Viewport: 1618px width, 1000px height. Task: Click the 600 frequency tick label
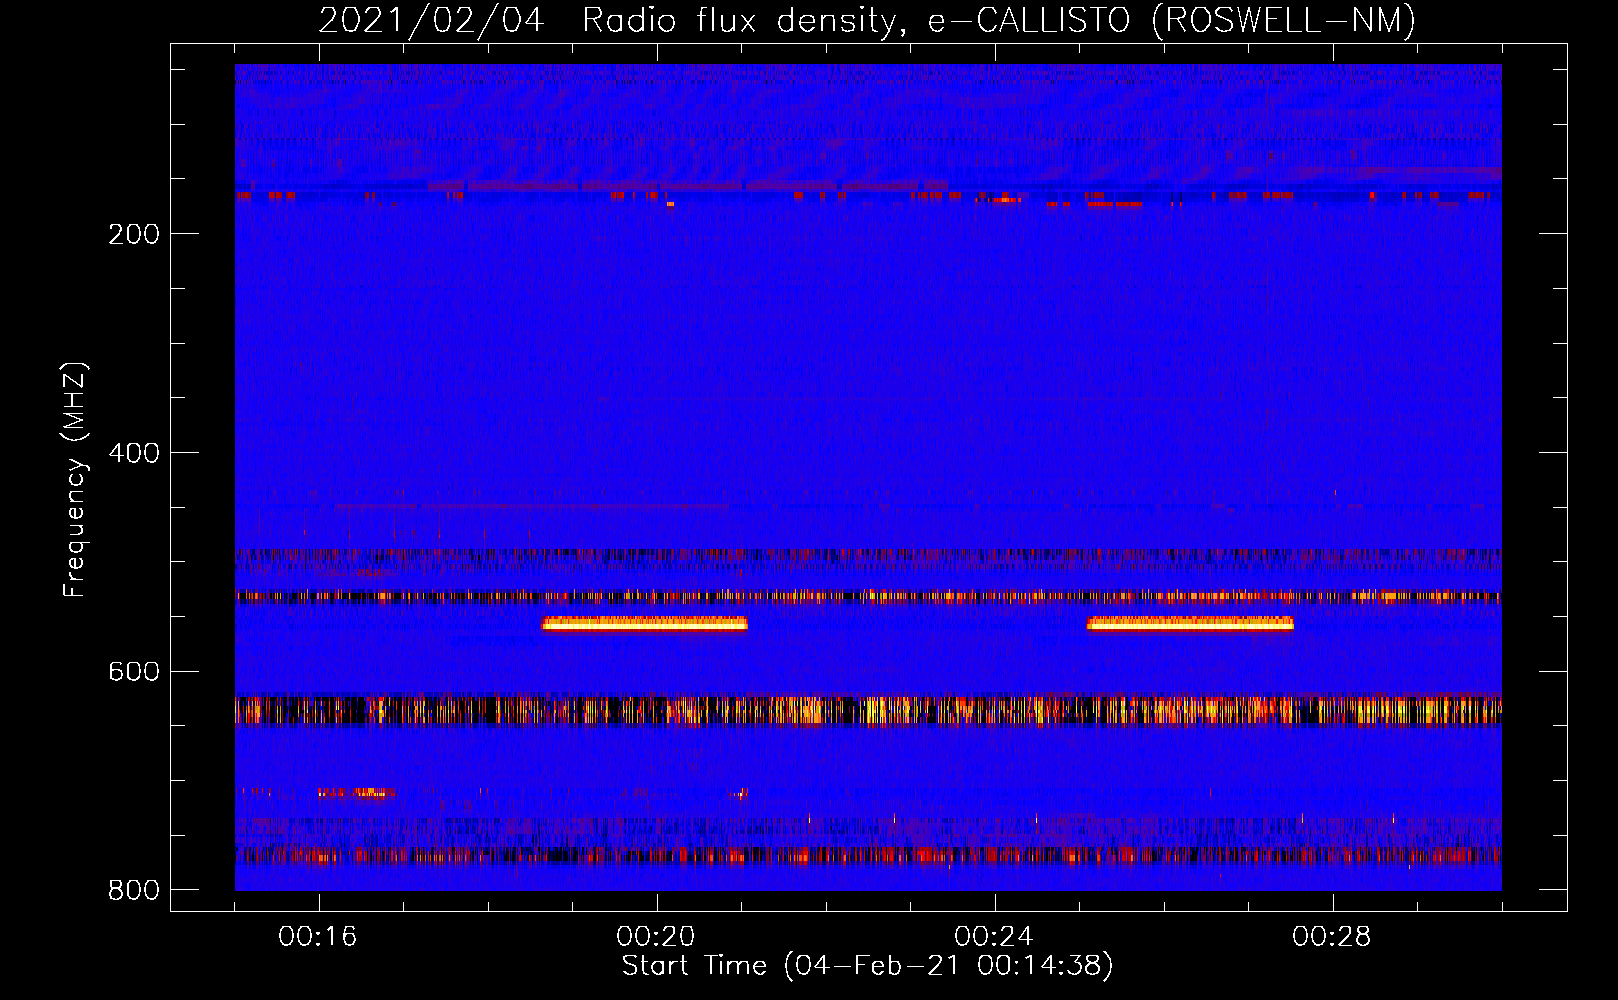[x=134, y=672]
